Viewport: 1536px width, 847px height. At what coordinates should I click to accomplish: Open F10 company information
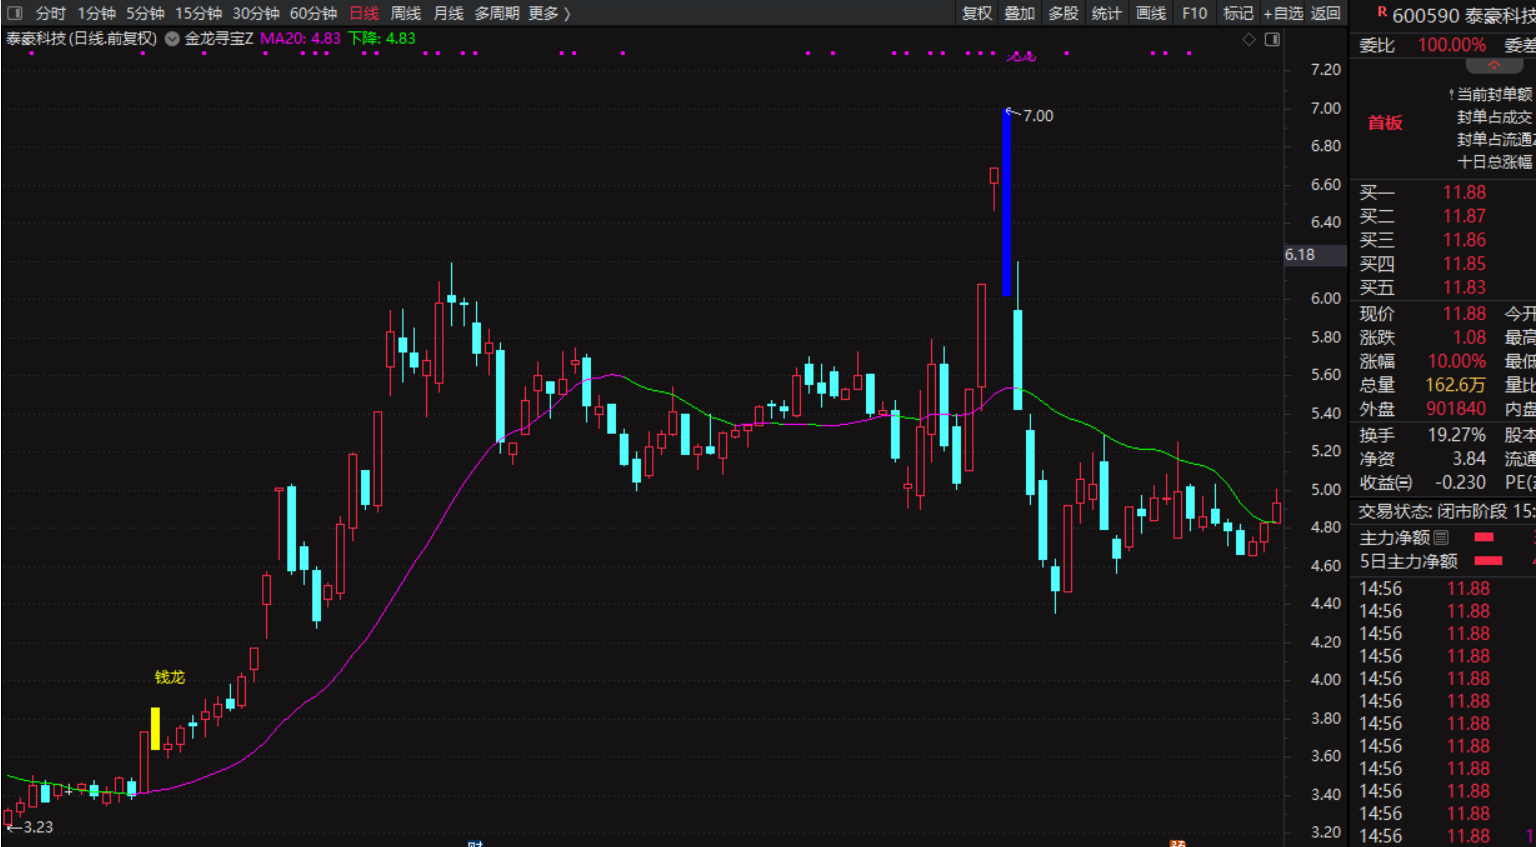1194,13
